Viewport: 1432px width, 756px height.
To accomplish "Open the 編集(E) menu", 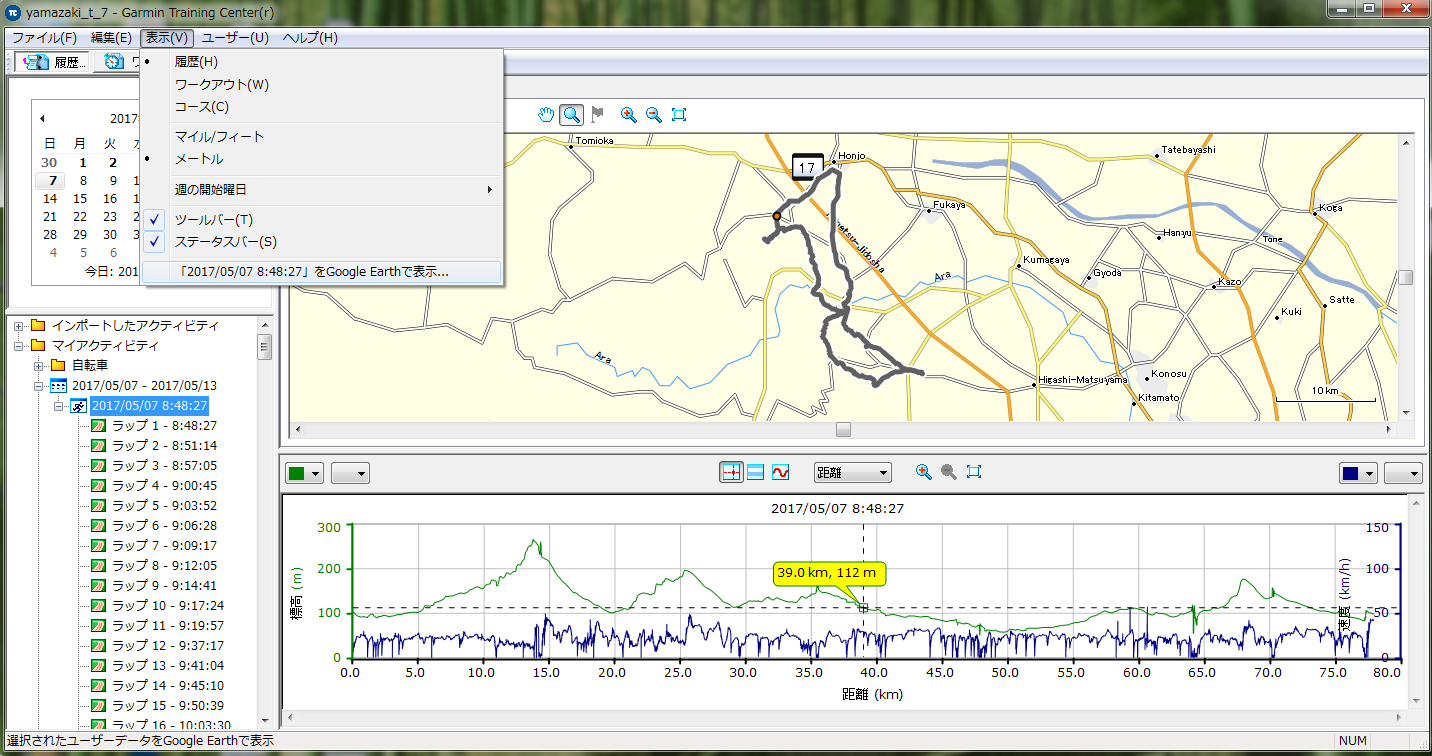I will click(x=111, y=38).
